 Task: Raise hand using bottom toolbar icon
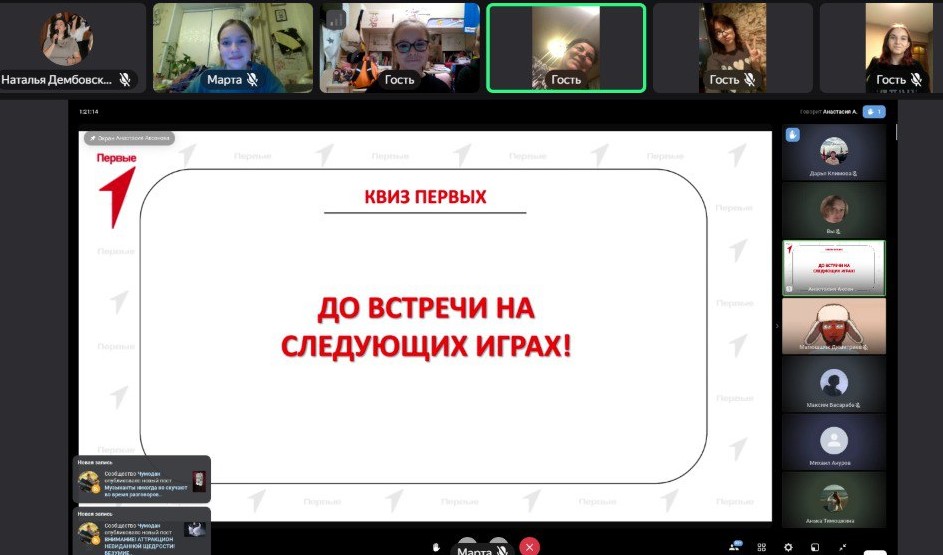point(436,547)
